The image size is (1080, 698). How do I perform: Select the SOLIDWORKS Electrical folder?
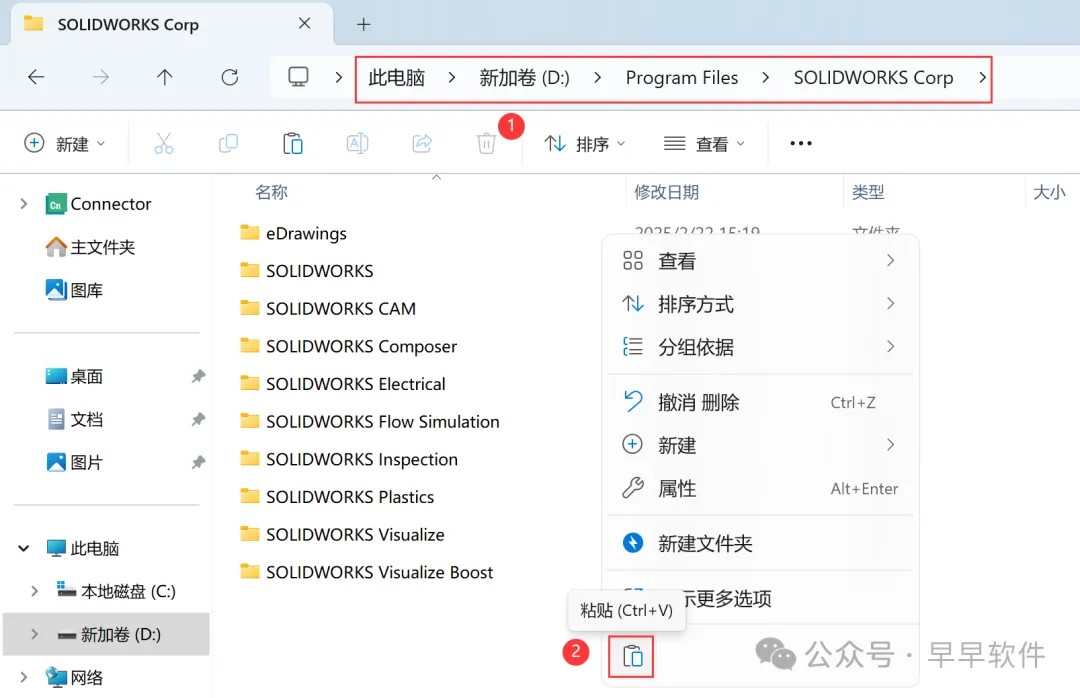[342, 384]
